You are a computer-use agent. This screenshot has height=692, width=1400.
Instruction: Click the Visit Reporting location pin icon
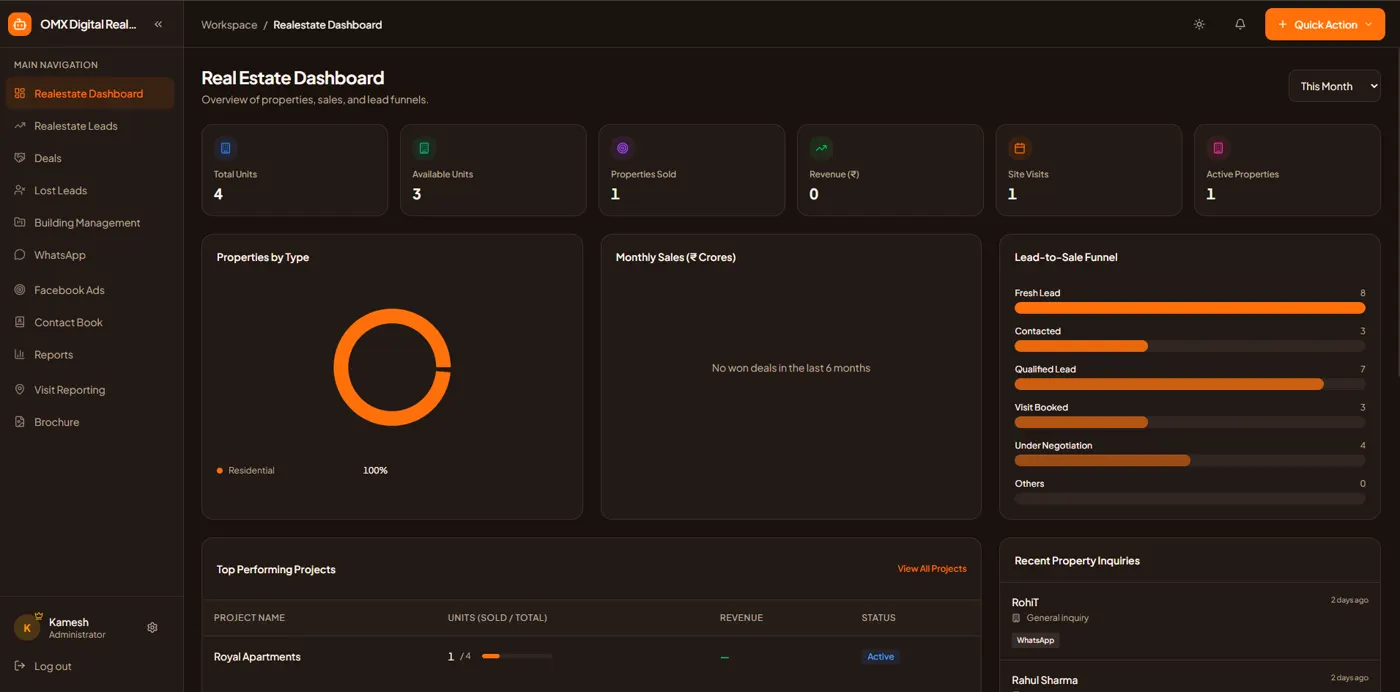pyautogui.click(x=19, y=390)
